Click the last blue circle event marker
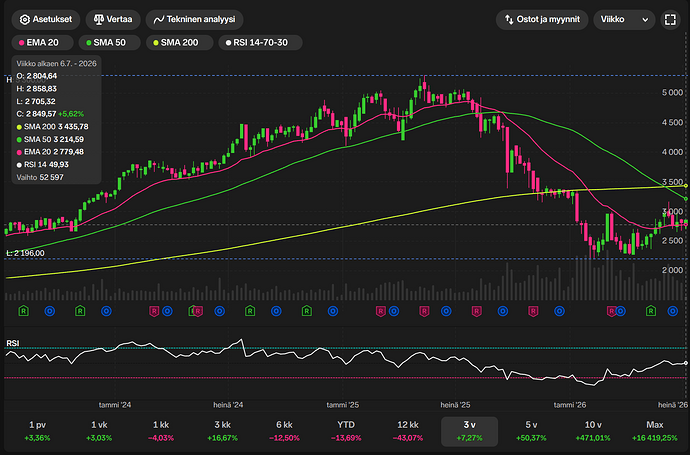This screenshot has width=690, height=455. tap(672, 311)
